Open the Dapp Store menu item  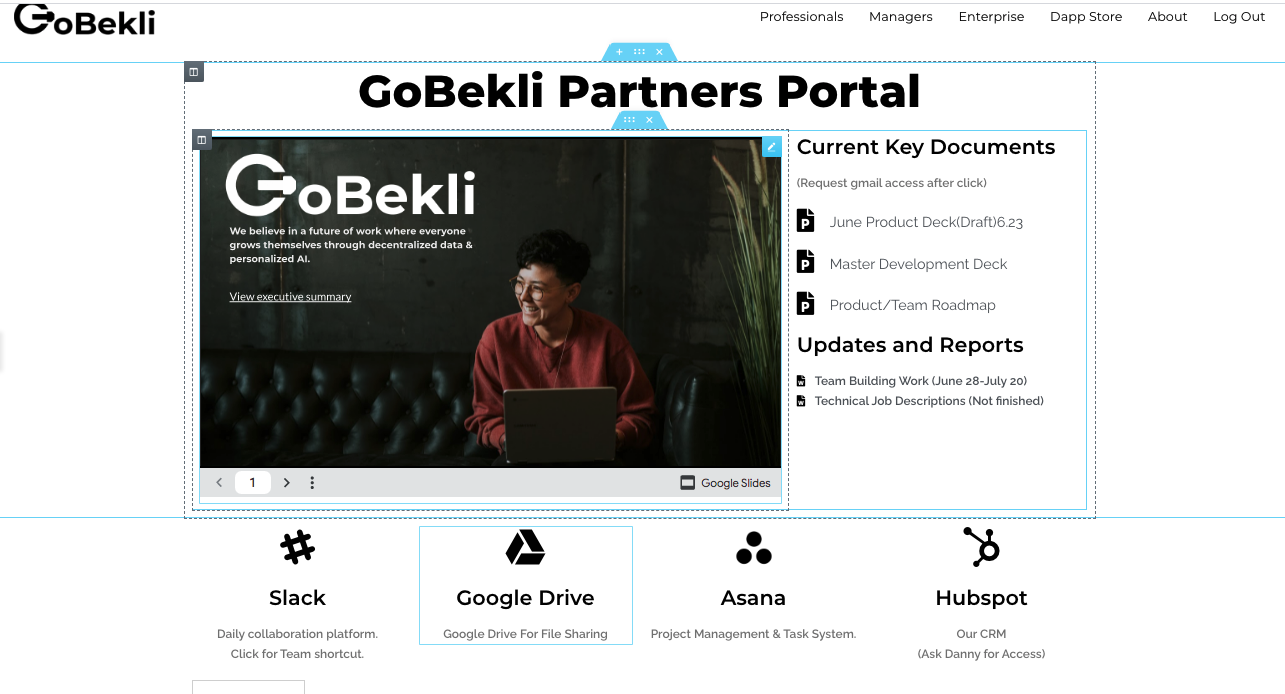pos(1086,17)
